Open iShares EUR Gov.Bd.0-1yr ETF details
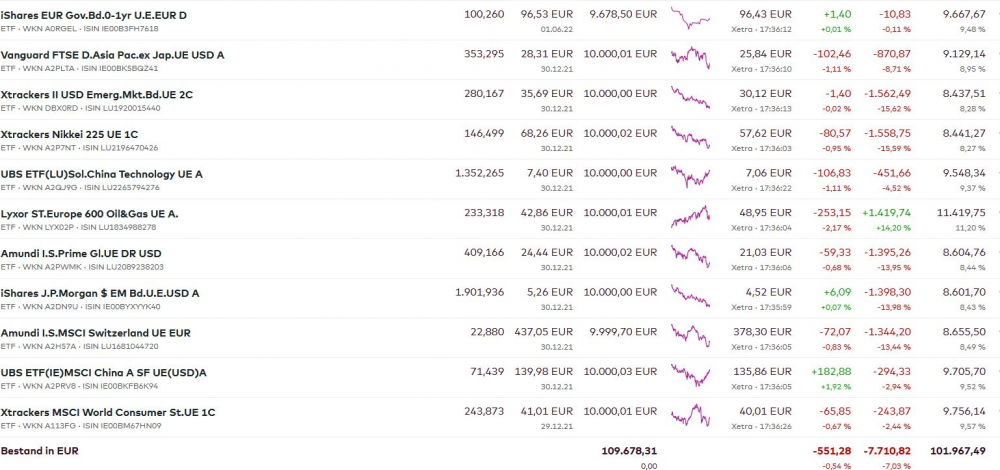The image size is (1000, 470). pyautogui.click(x=93, y=15)
